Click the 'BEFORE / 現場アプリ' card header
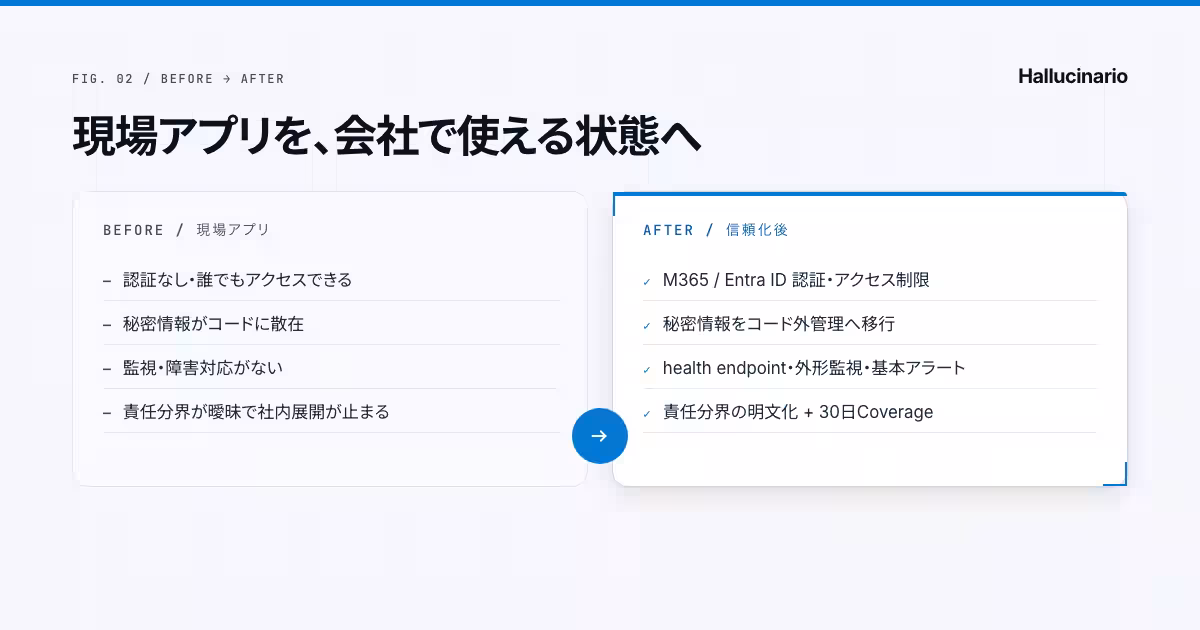The height and width of the screenshot is (630, 1200). click(187, 230)
